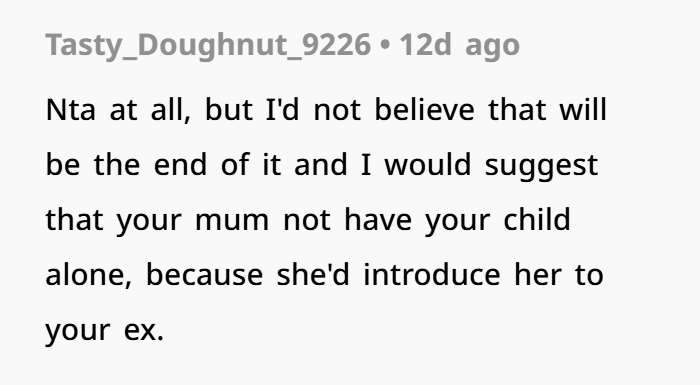700x385 pixels.
Task: Click the word would in the second line
Action: click(x=428, y=164)
